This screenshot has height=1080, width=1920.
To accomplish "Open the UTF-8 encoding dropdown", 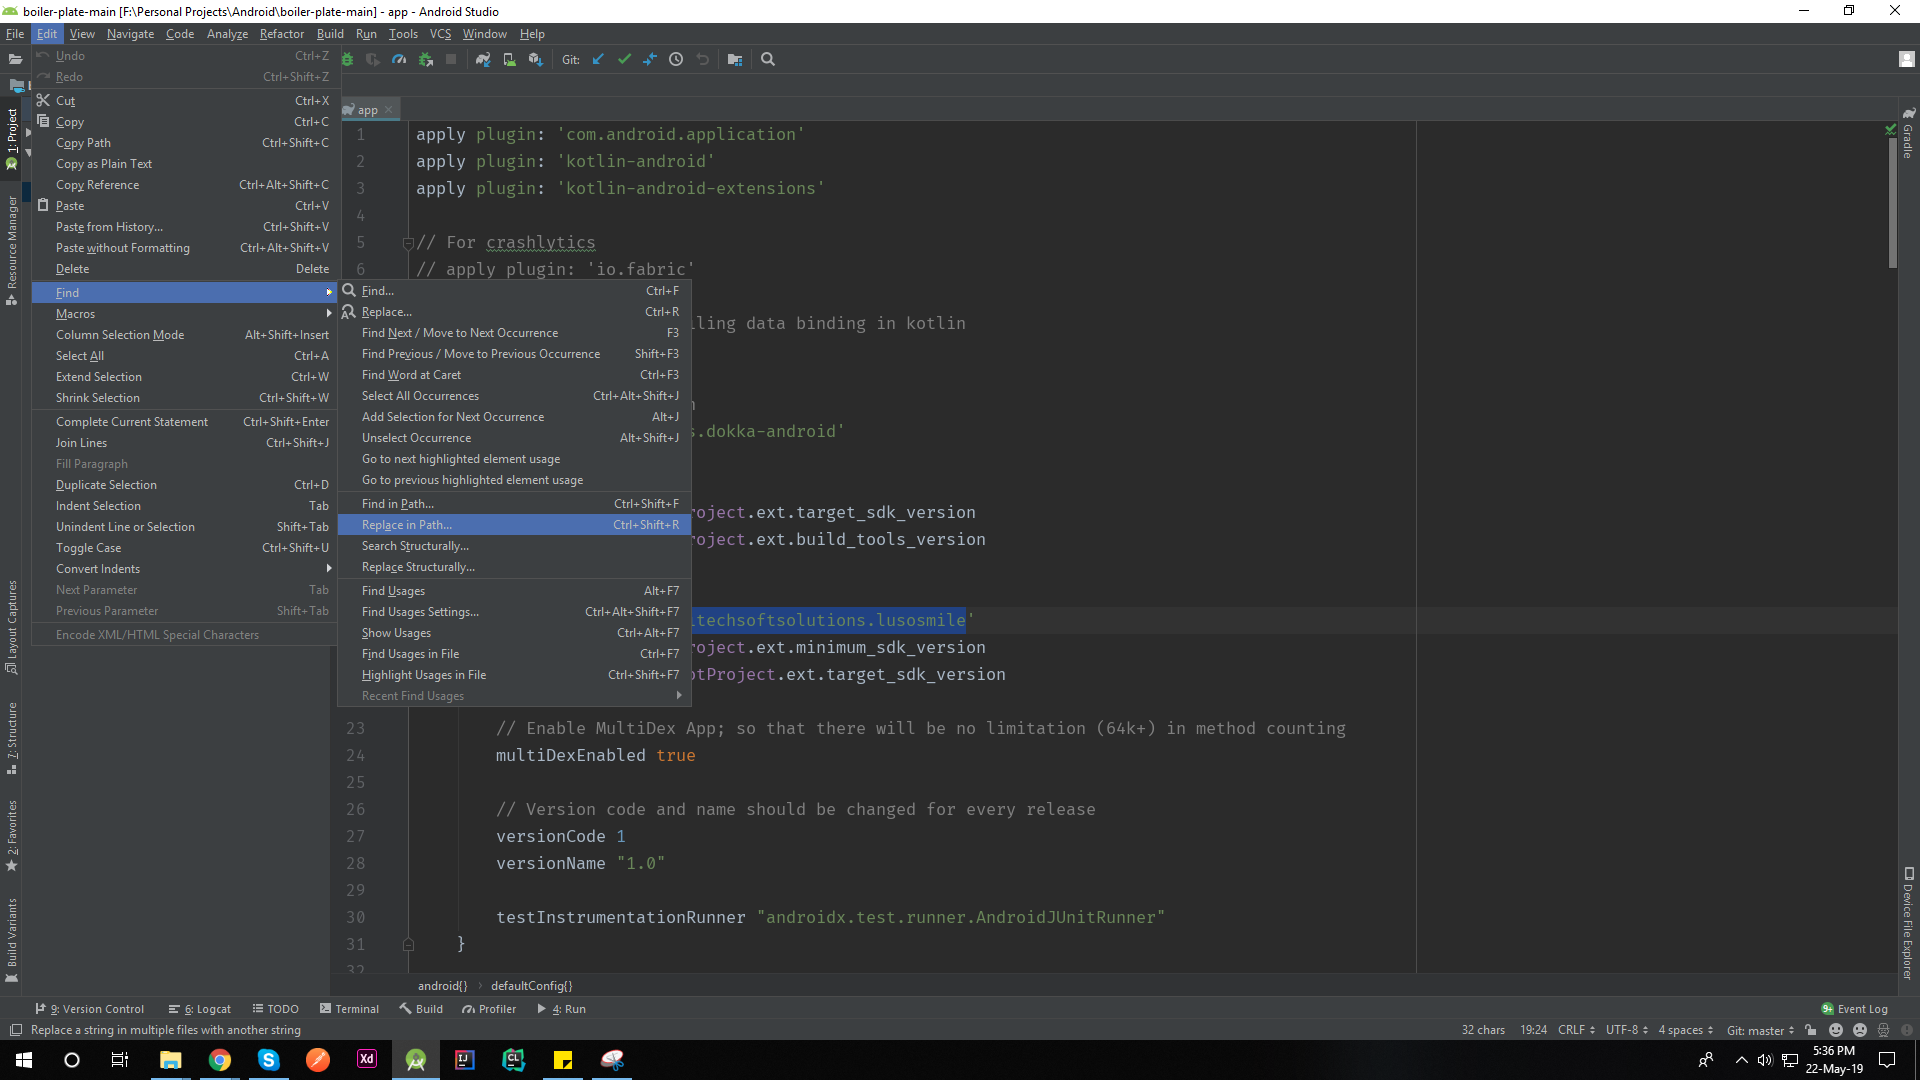I will (x=1626, y=1030).
